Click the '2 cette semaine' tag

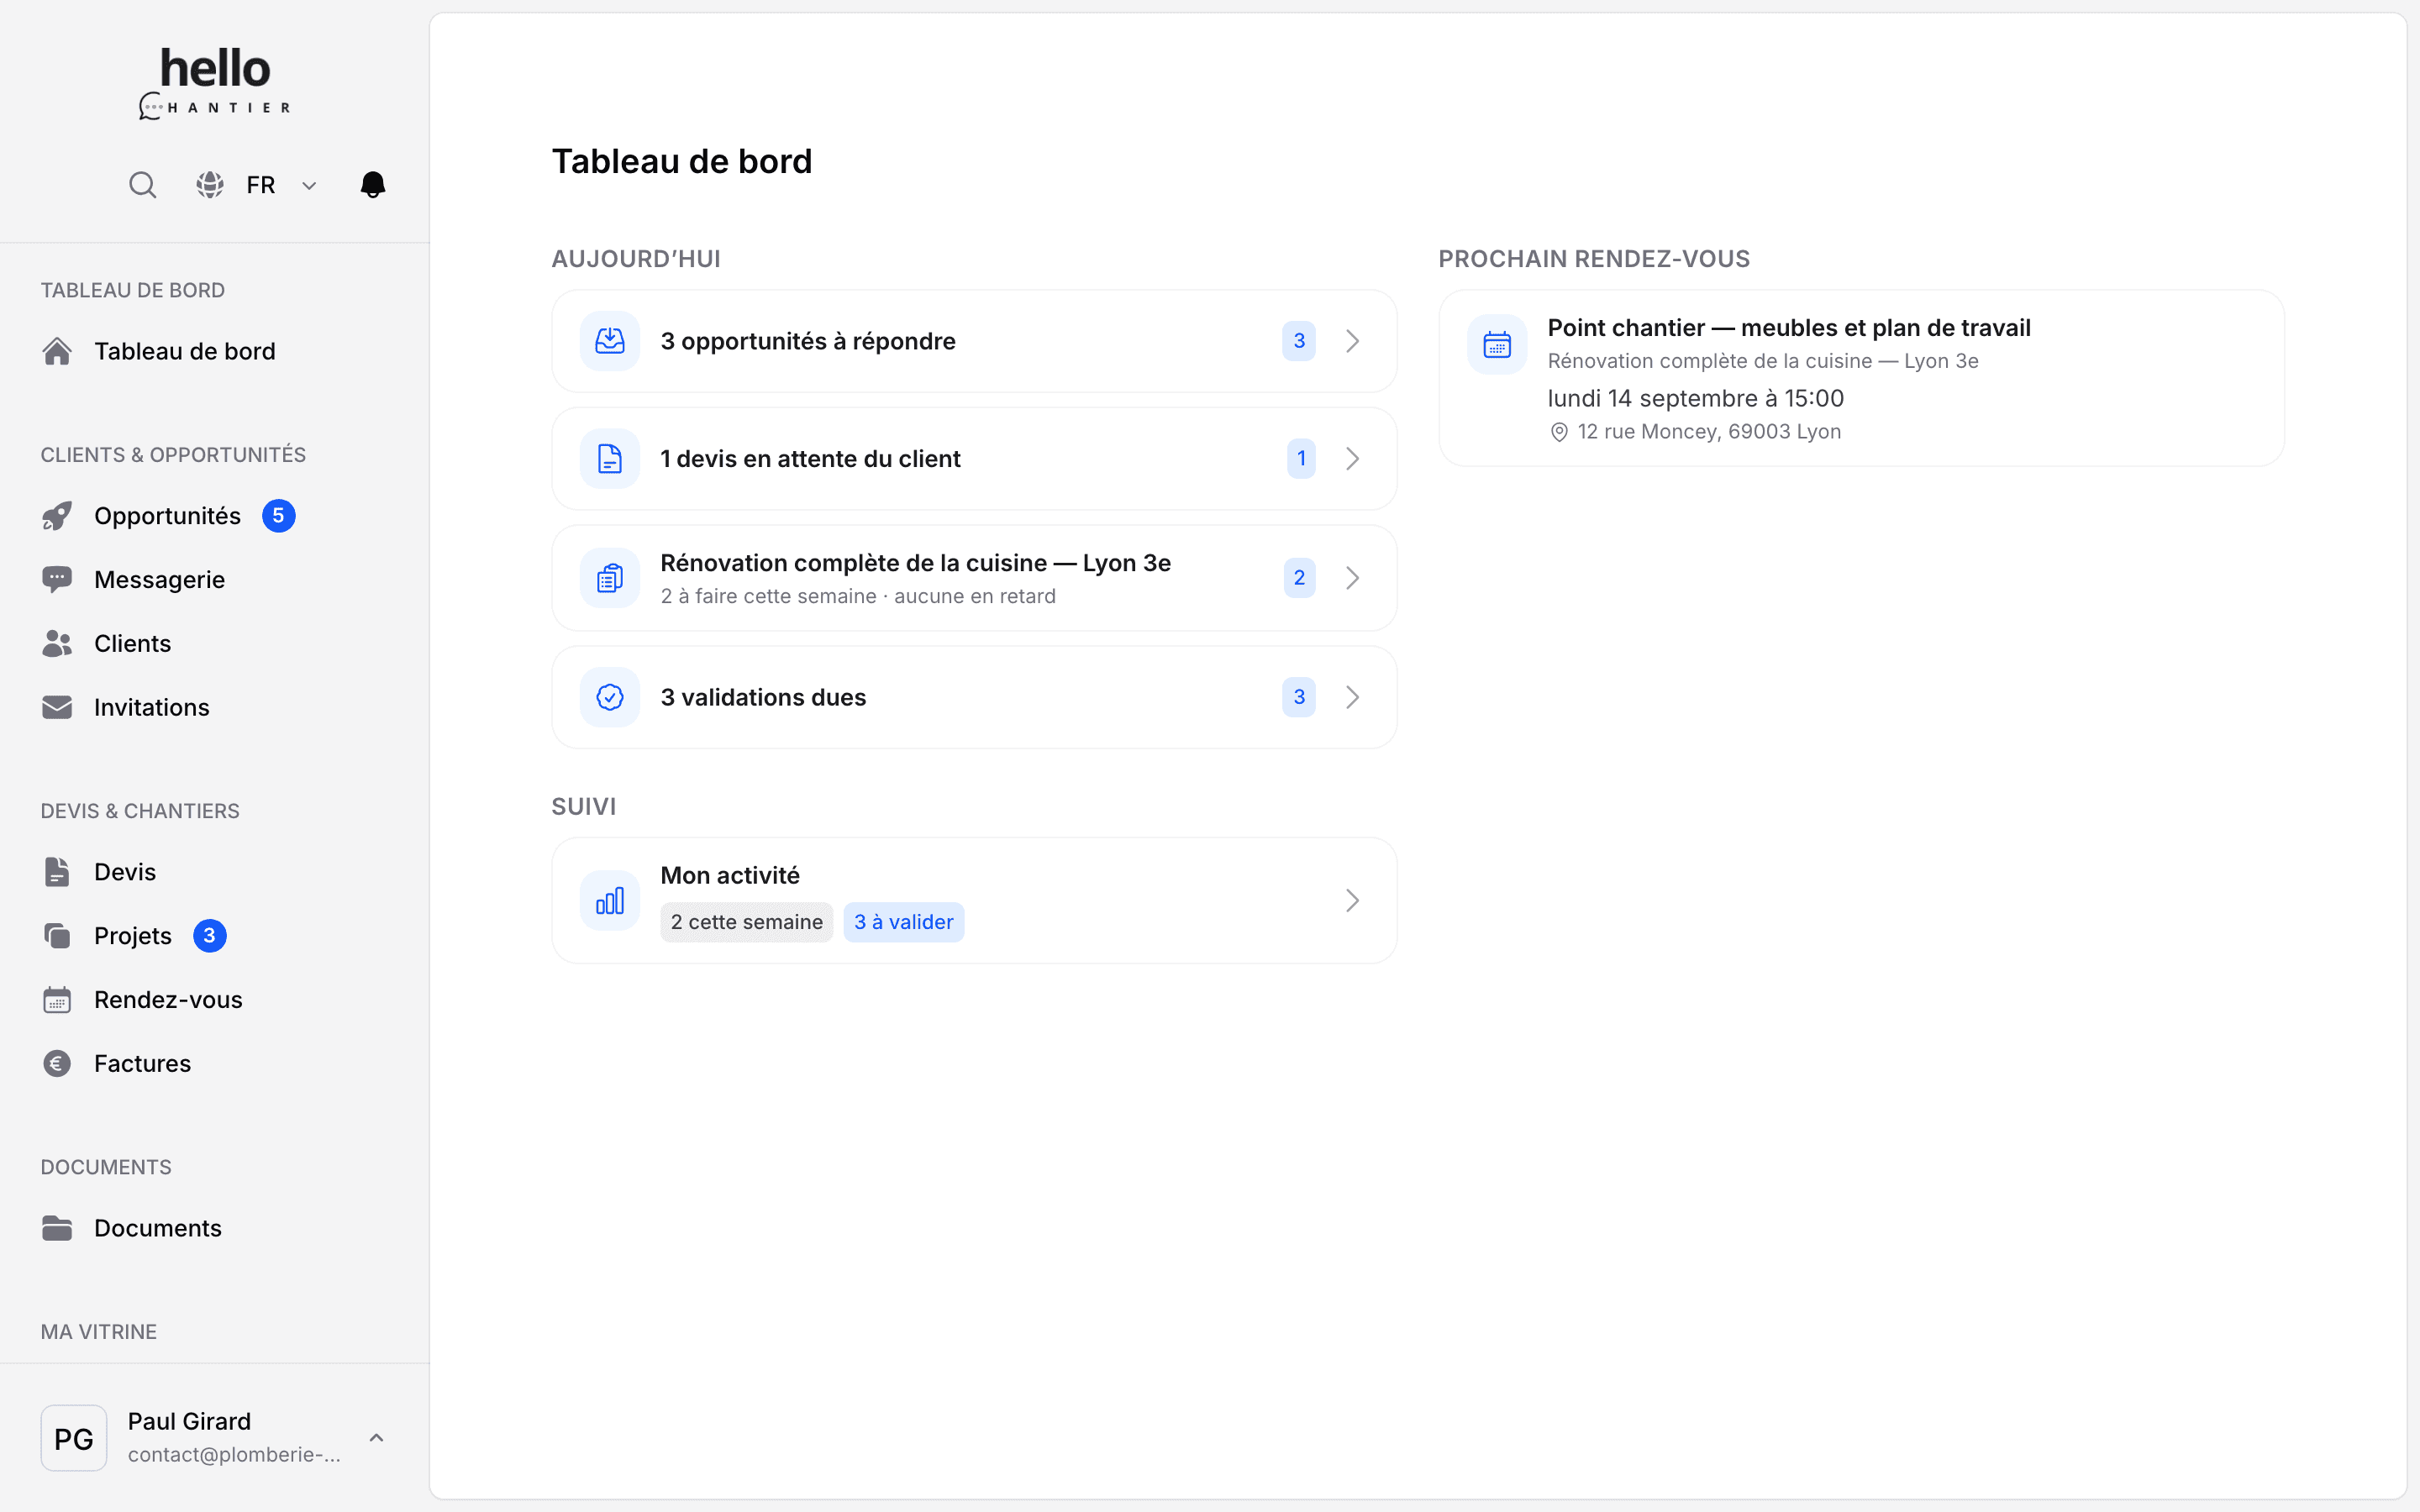(x=746, y=922)
